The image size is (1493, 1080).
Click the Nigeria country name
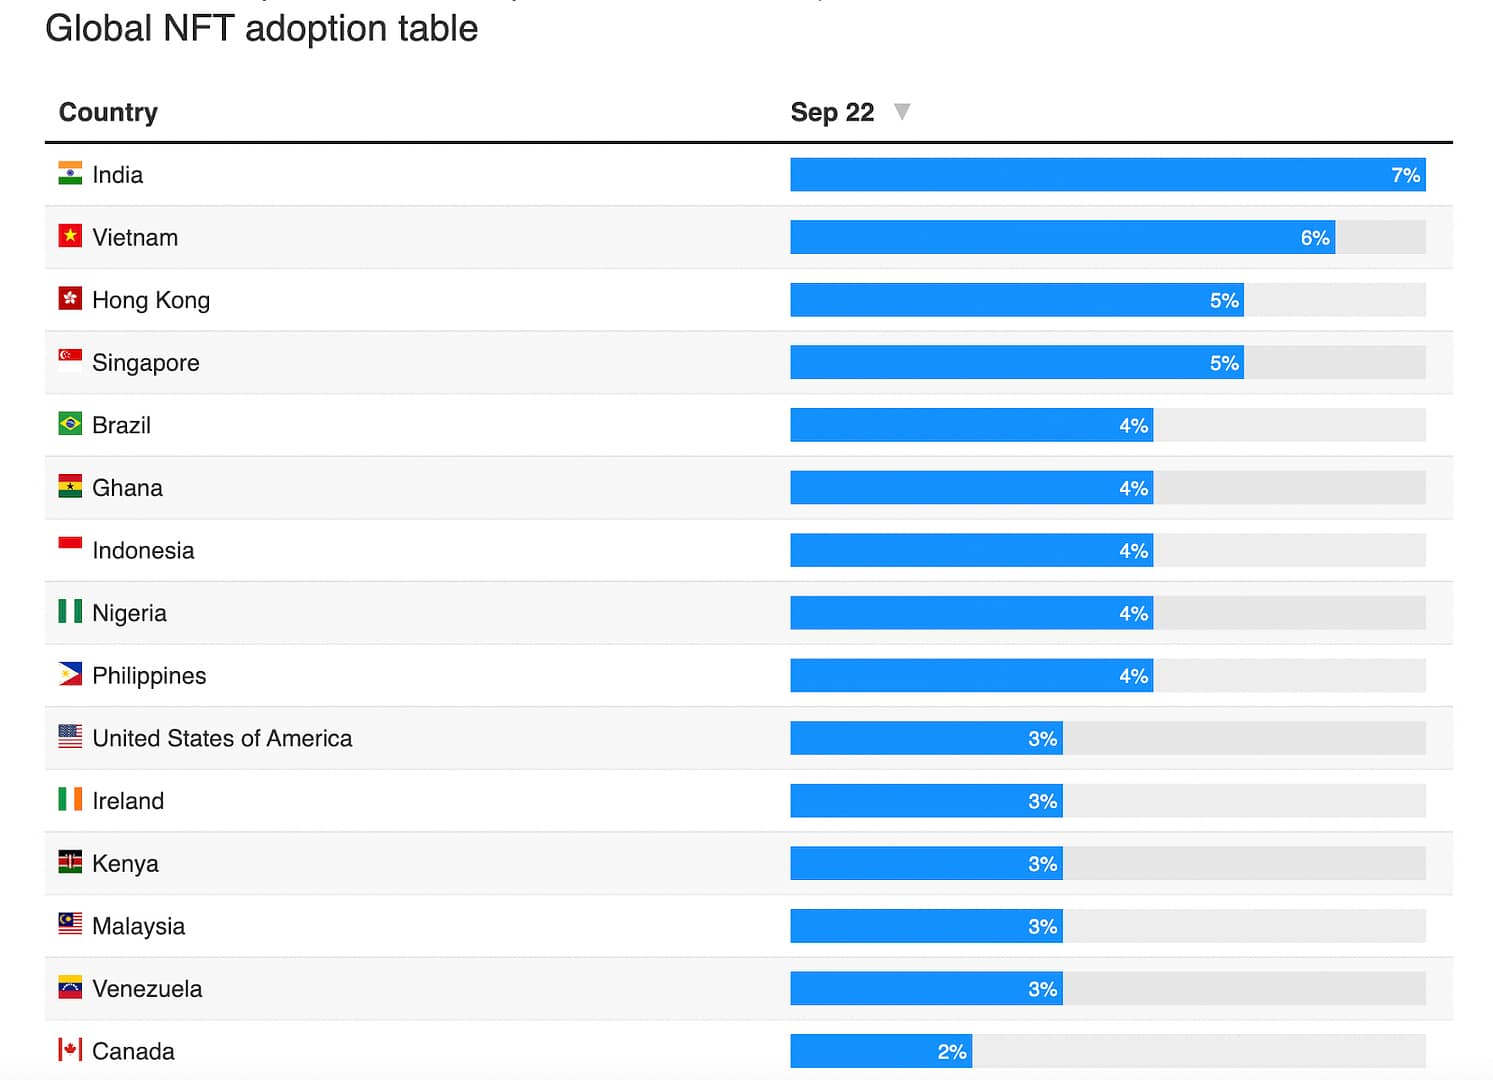(129, 613)
